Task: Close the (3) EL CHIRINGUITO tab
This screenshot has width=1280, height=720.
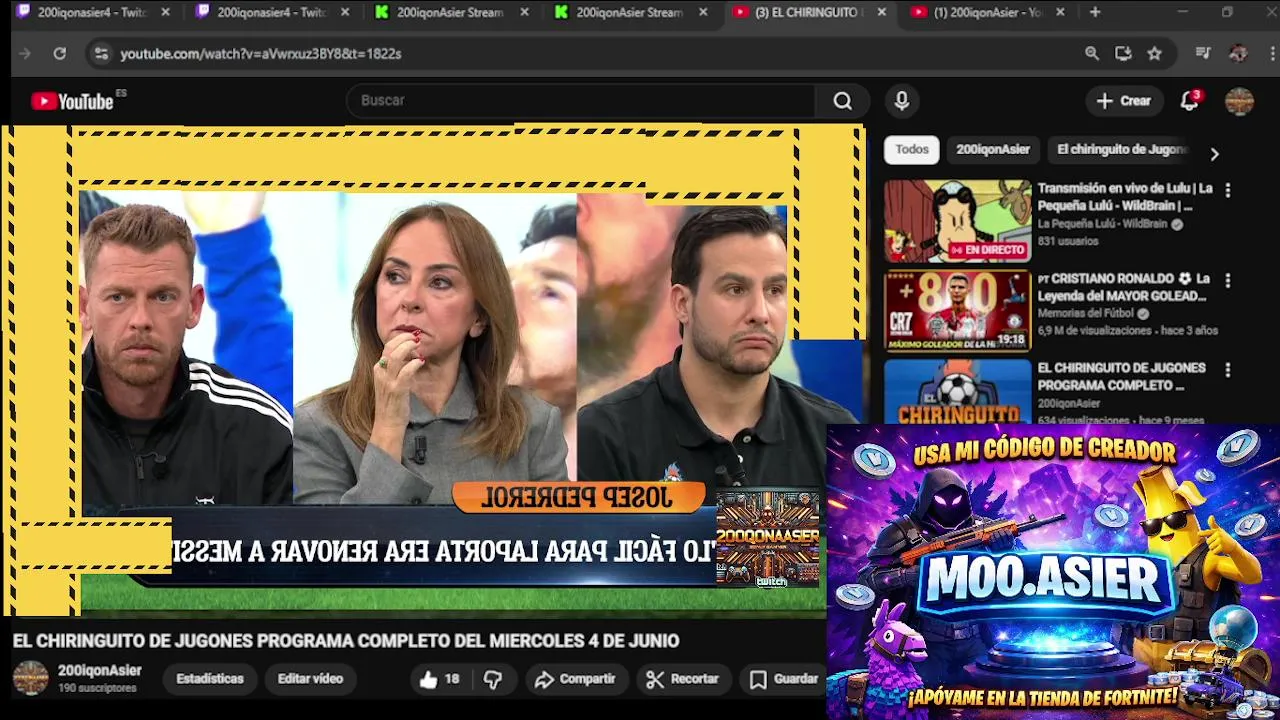Action: (881, 12)
